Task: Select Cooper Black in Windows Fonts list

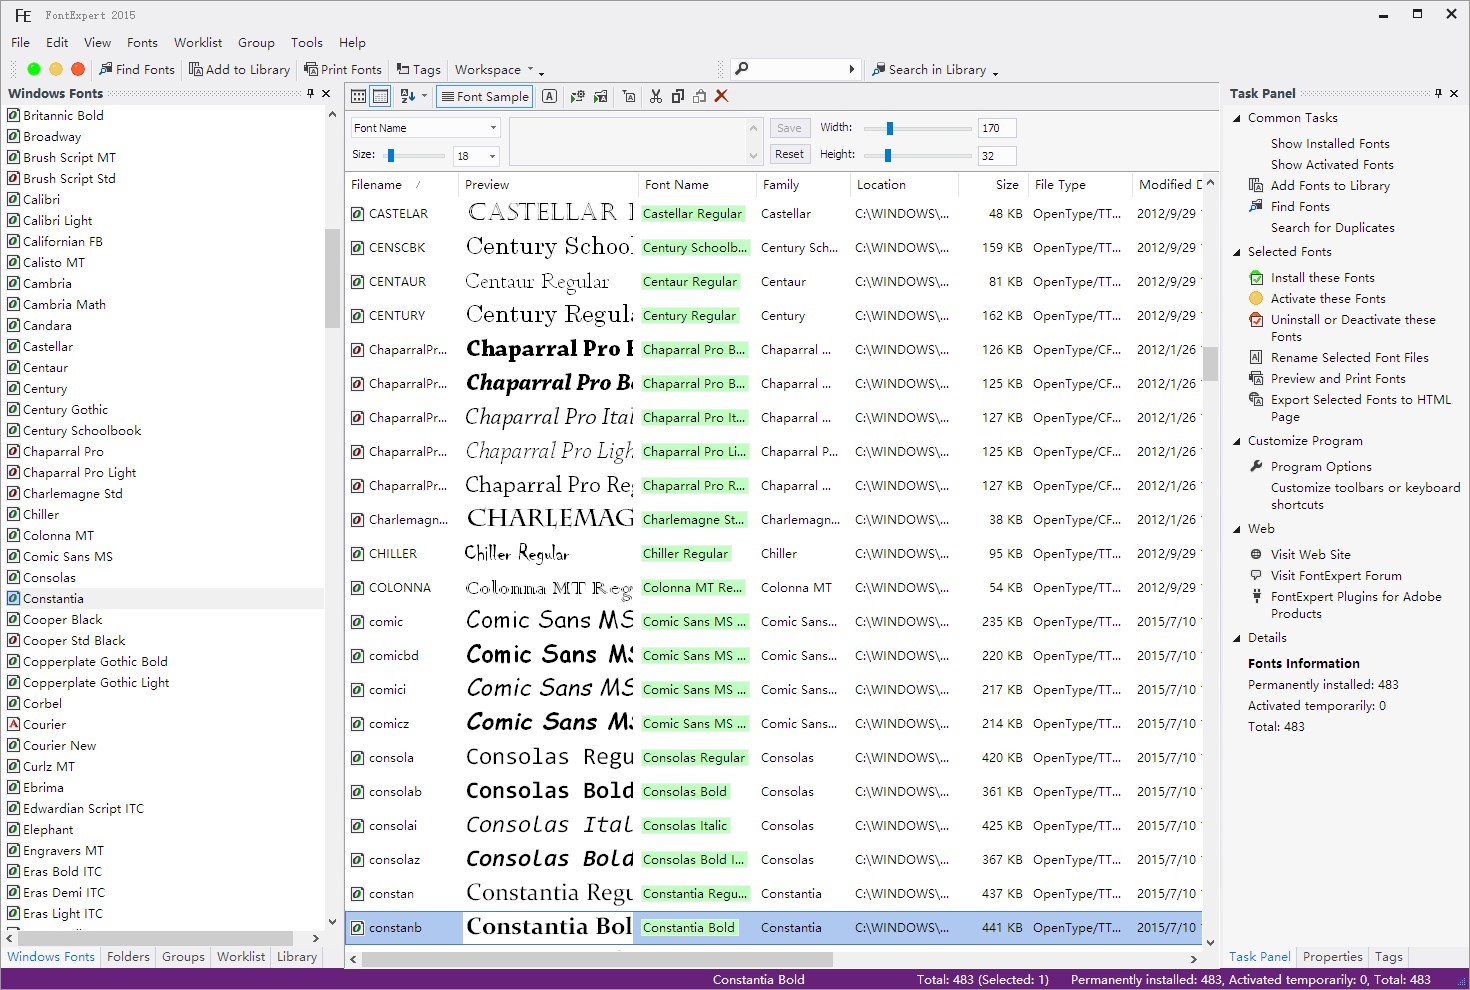Action: tap(62, 620)
